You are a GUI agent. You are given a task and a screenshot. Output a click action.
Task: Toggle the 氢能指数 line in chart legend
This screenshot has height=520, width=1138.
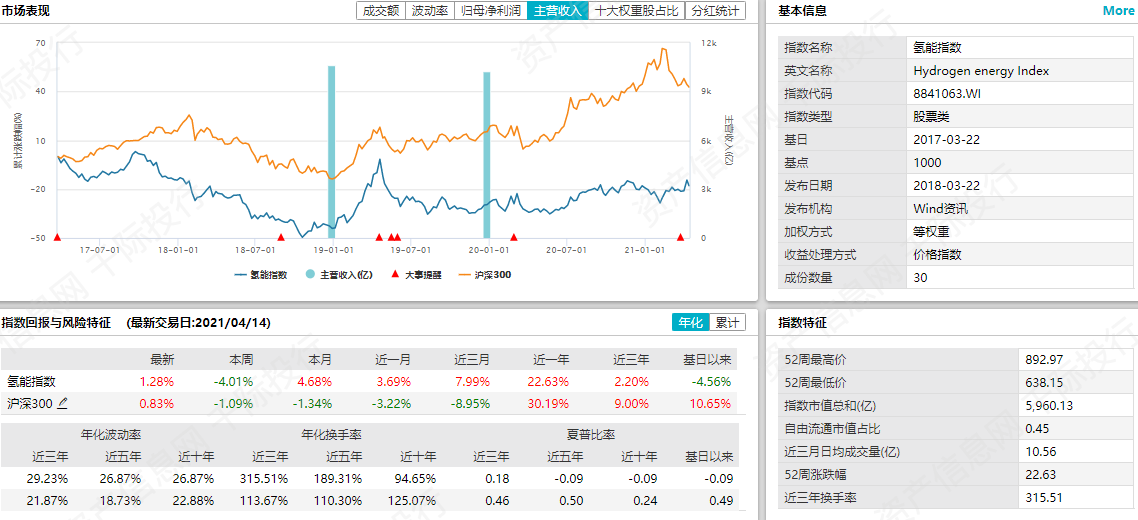coord(261,274)
